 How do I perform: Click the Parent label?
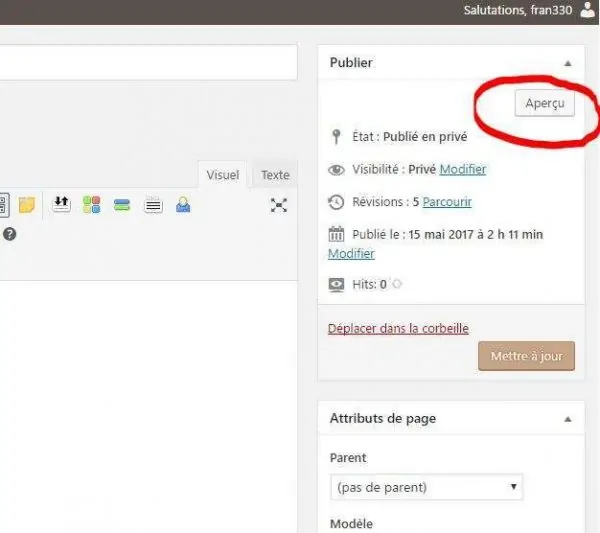point(348,458)
